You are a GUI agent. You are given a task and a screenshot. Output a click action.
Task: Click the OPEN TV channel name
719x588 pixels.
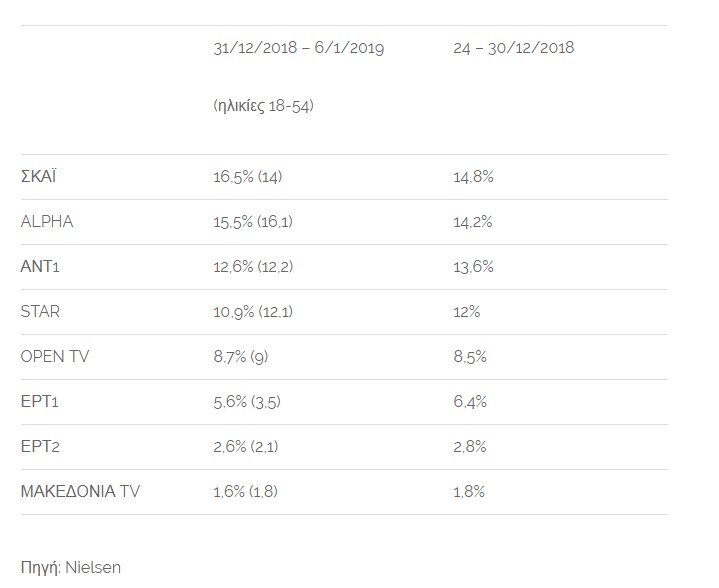pos(55,356)
